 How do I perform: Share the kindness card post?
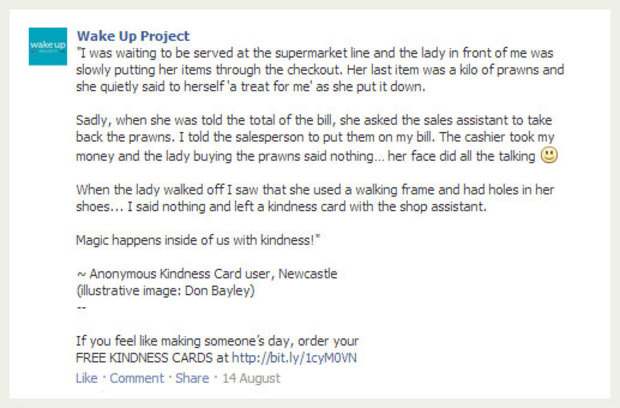(192, 378)
